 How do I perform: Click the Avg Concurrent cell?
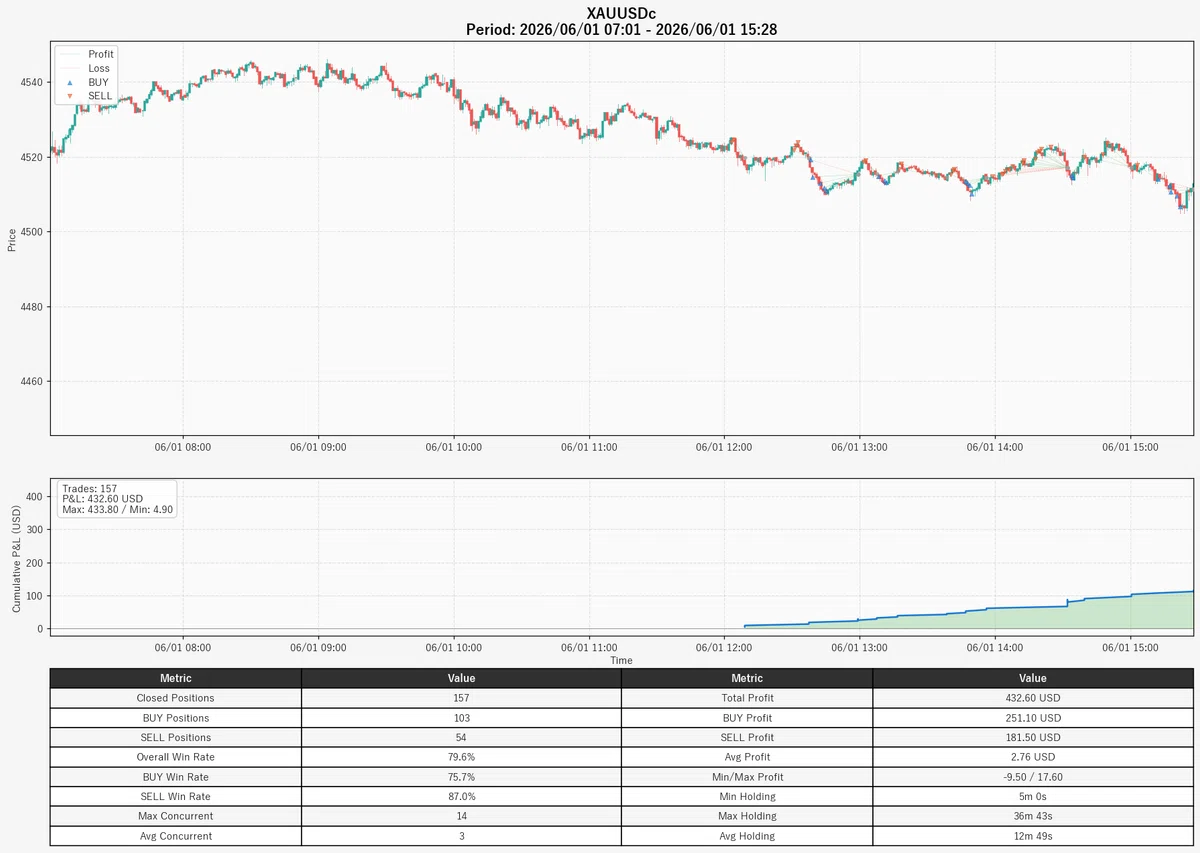tap(176, 836)
